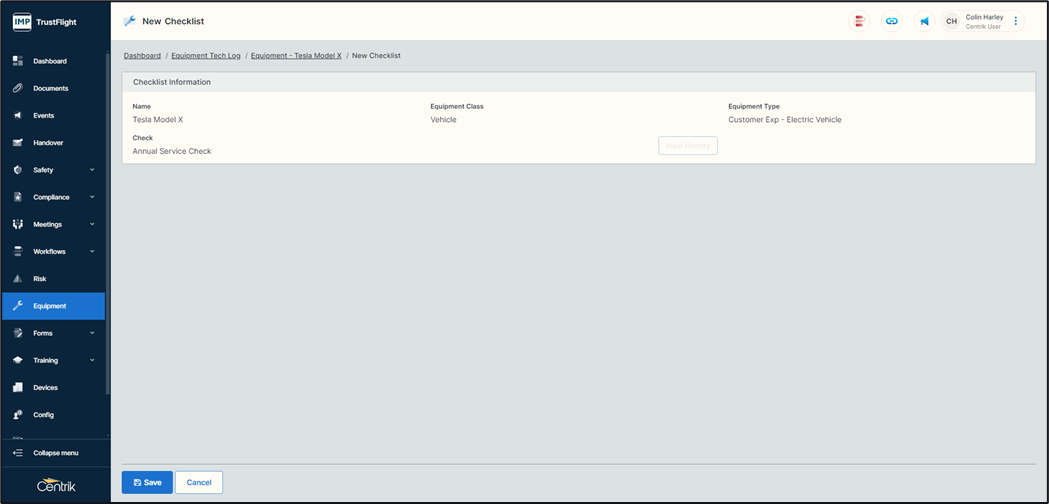Click the Compliance icon in sidebar
The image size is (1049, 504).
(x=18, y=197)
